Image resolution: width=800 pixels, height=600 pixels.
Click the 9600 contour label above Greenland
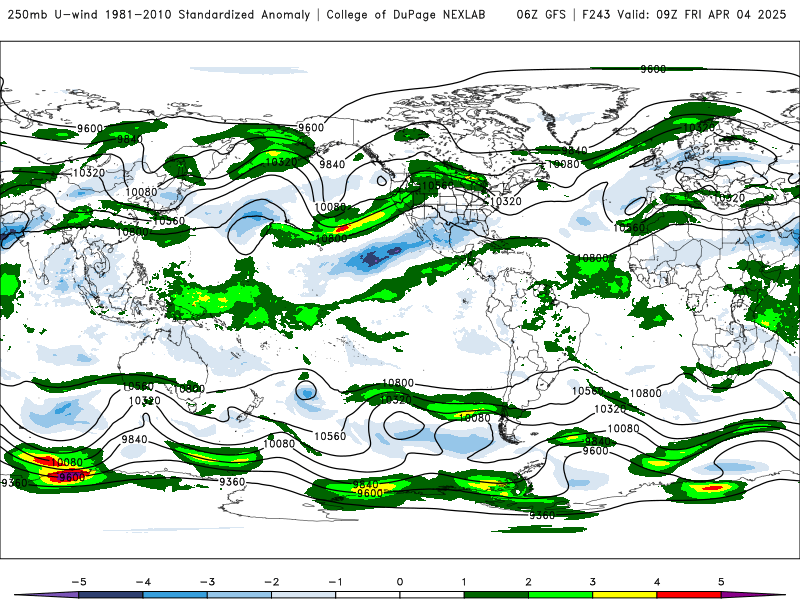click(x=653, y=69)
